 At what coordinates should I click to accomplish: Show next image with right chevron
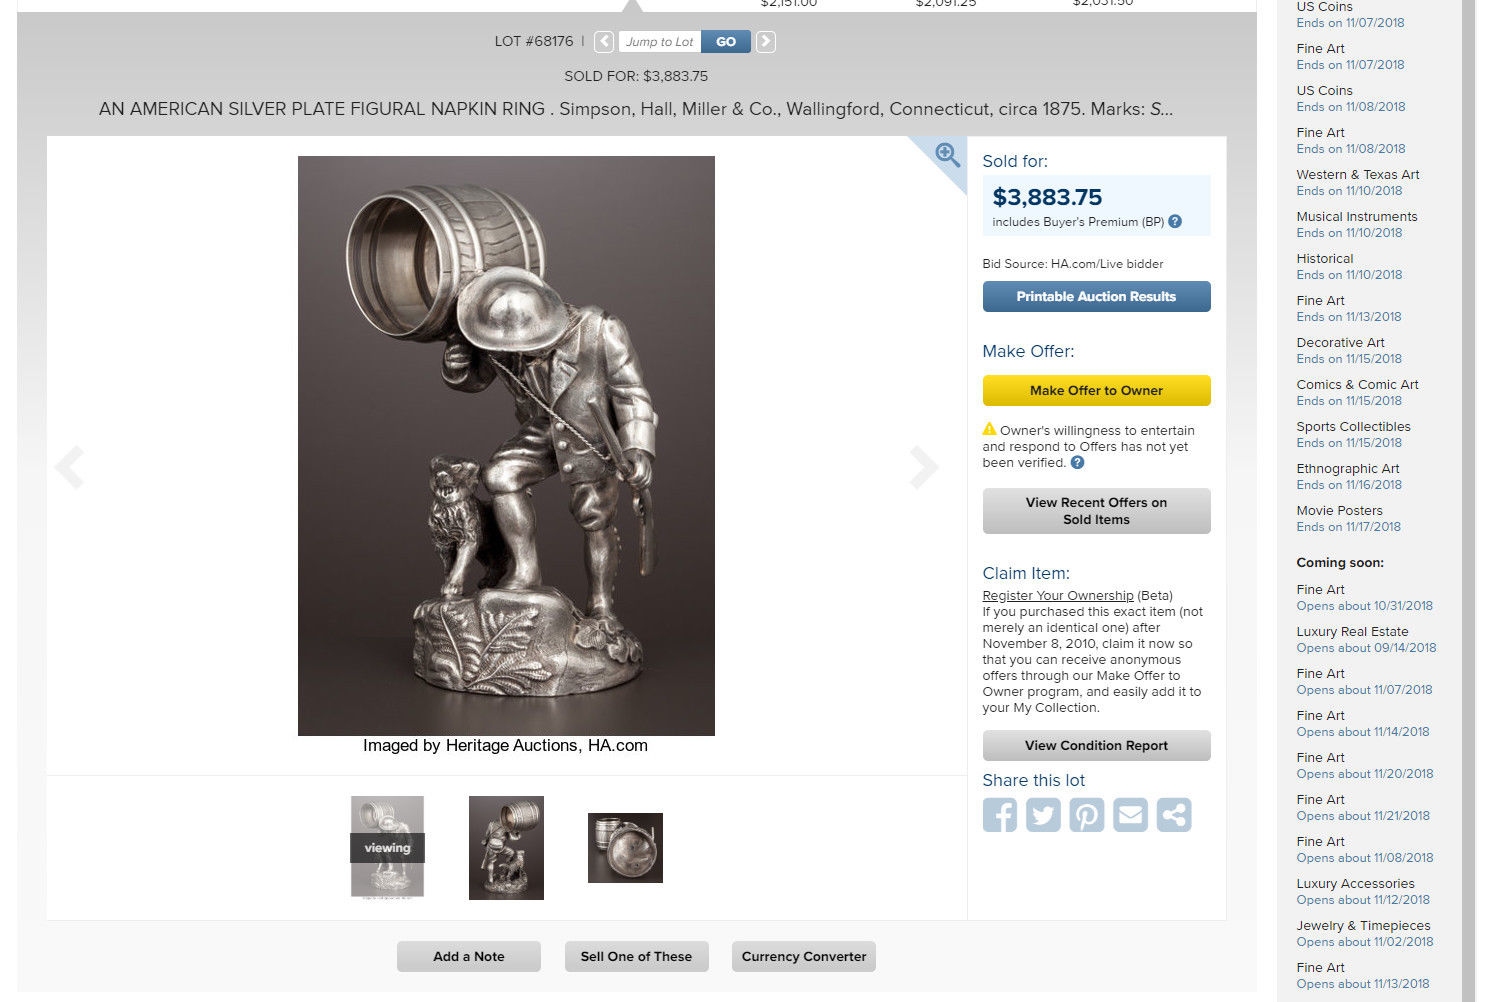[924, 467]
